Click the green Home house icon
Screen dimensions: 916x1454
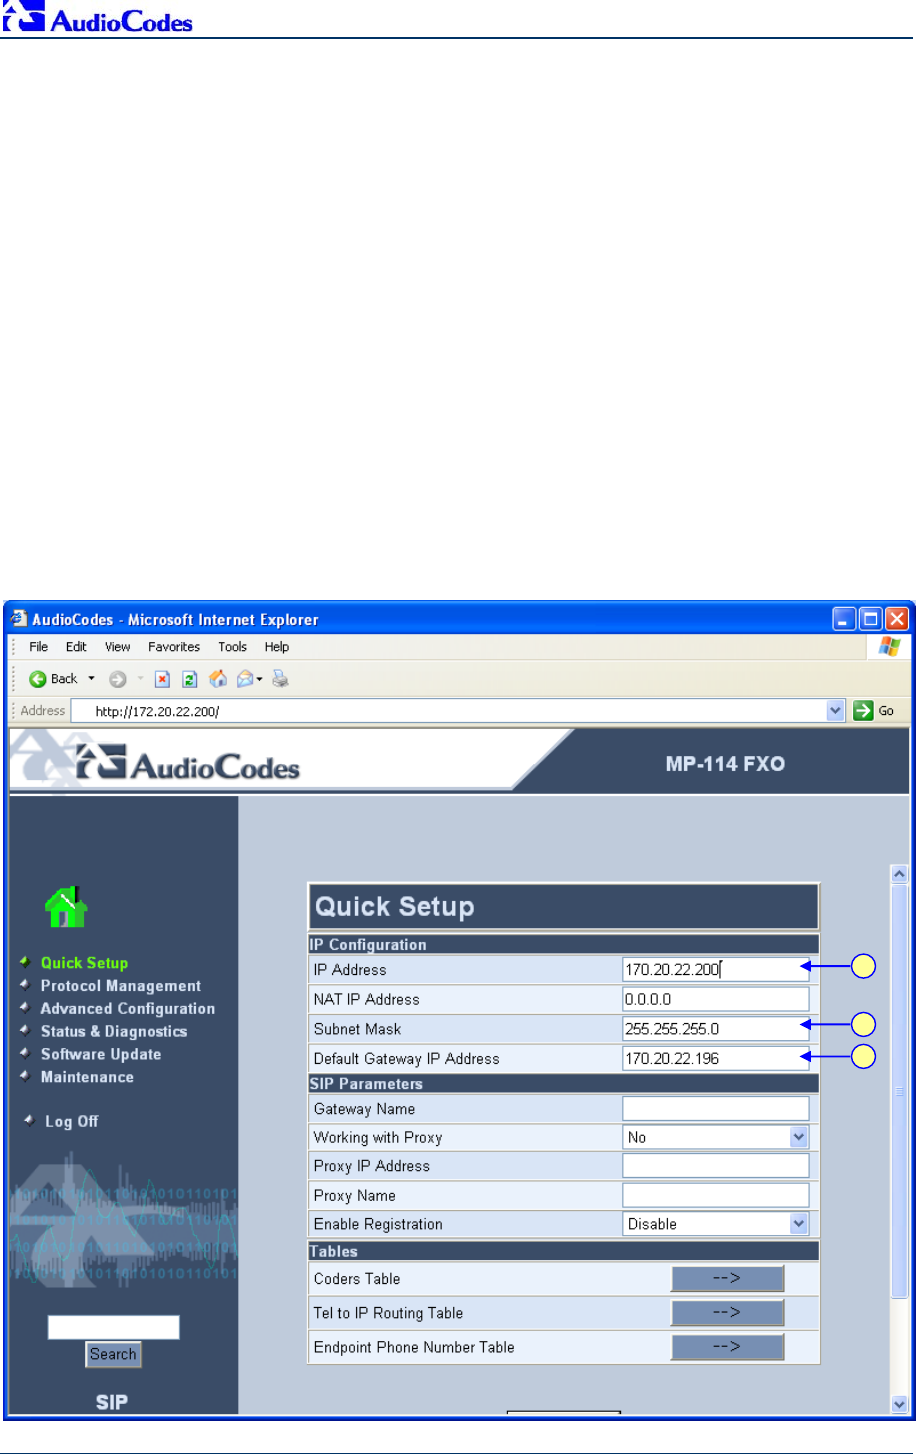point(66,906)
